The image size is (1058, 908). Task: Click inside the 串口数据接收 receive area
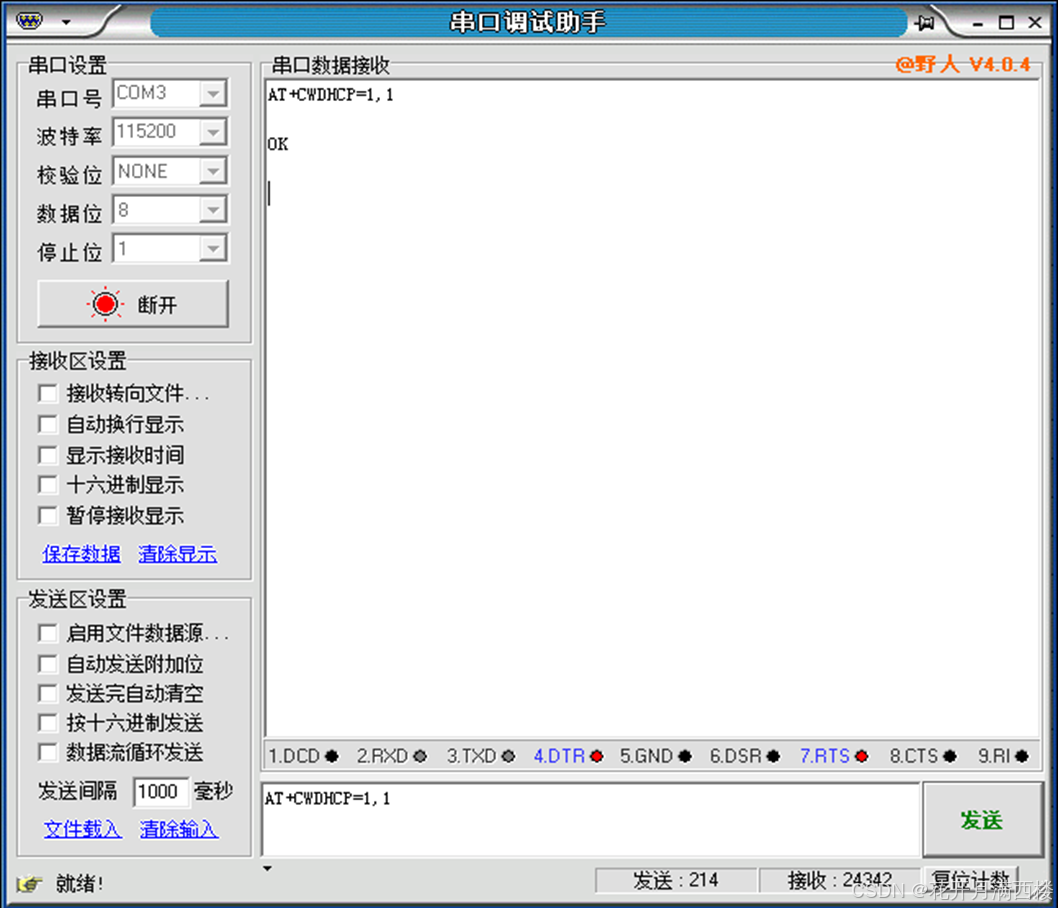652,409
